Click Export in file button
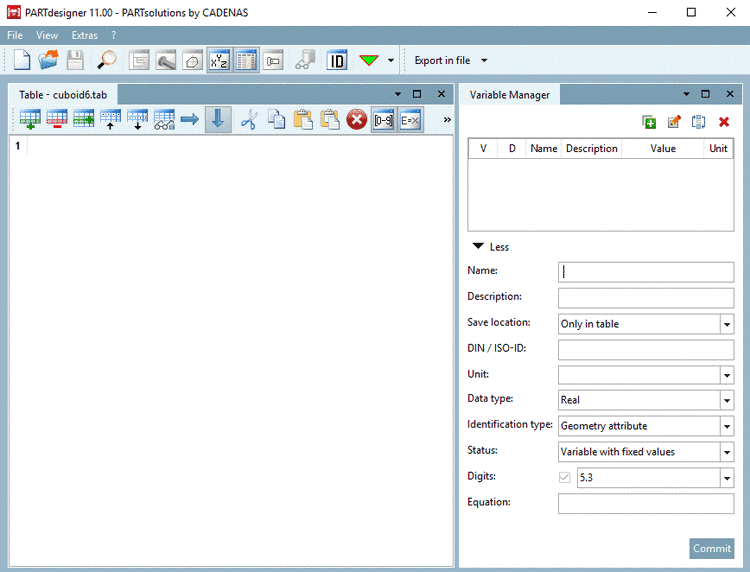 (x=442, y=60)
